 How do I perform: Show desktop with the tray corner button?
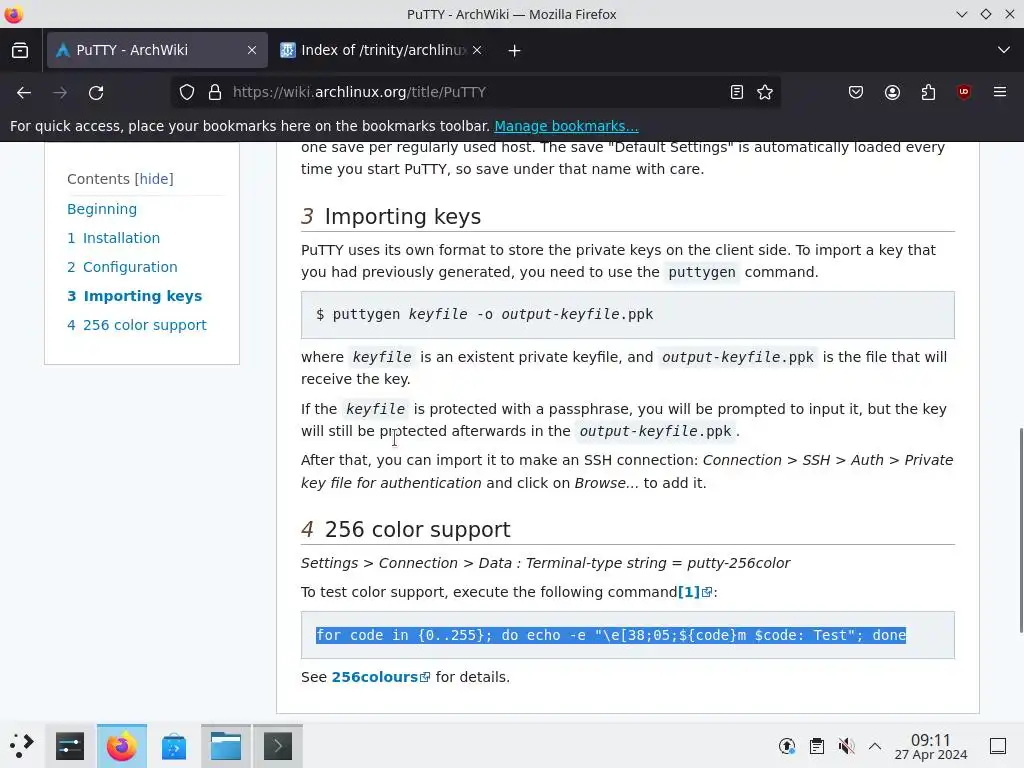[x=998, y=746]
